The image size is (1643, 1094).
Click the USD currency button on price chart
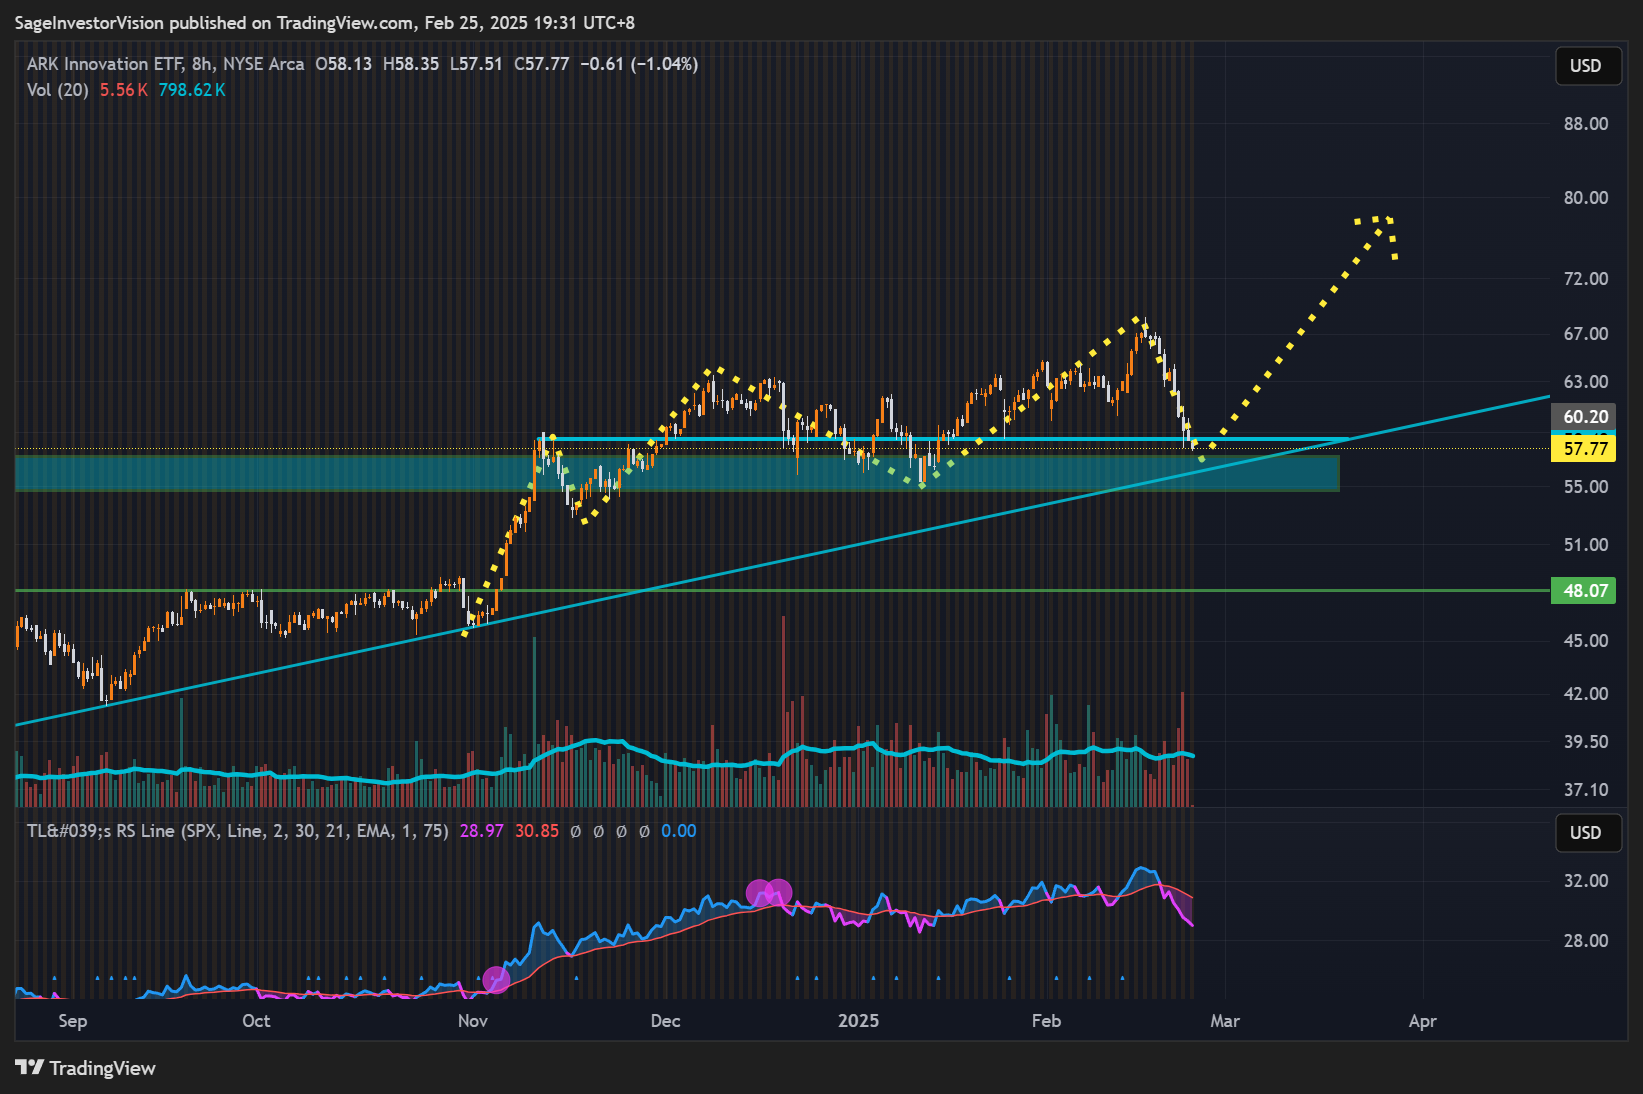point(1587,66)
